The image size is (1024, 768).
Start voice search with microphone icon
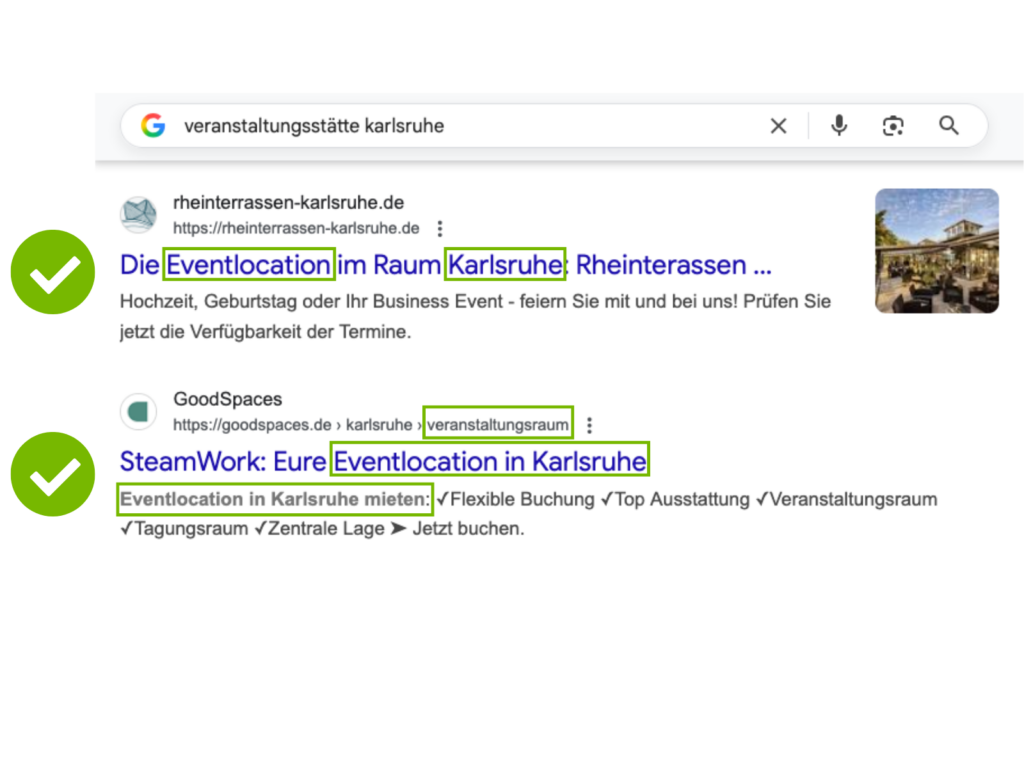pyautogui.click(x=839, y=125)
